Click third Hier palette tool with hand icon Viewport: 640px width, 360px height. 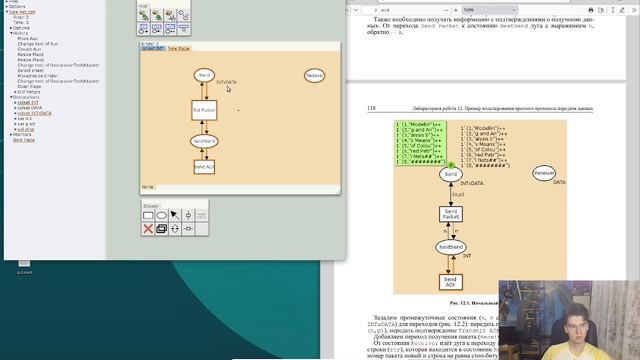tap(170, 16)
